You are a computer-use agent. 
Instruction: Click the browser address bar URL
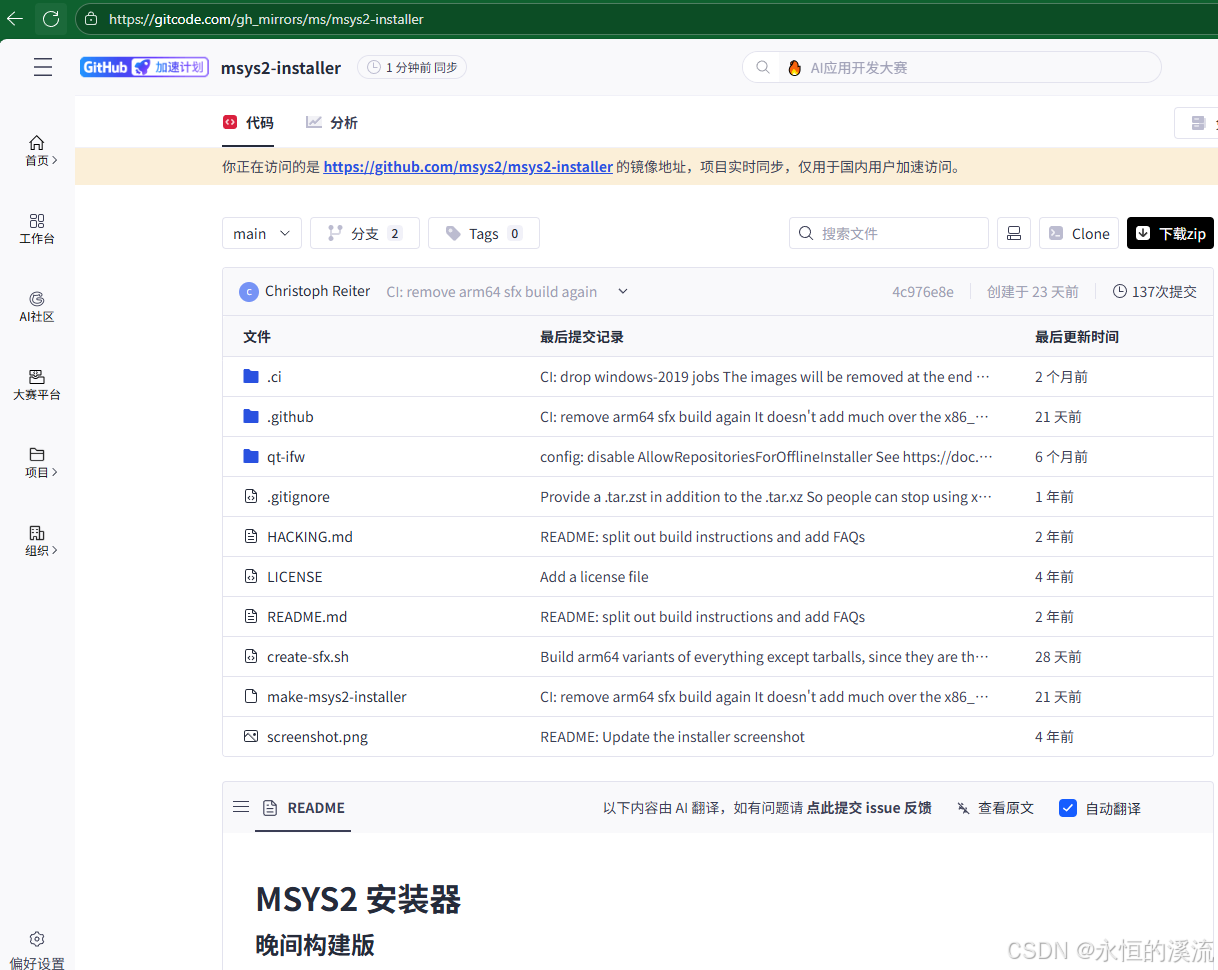265,18
